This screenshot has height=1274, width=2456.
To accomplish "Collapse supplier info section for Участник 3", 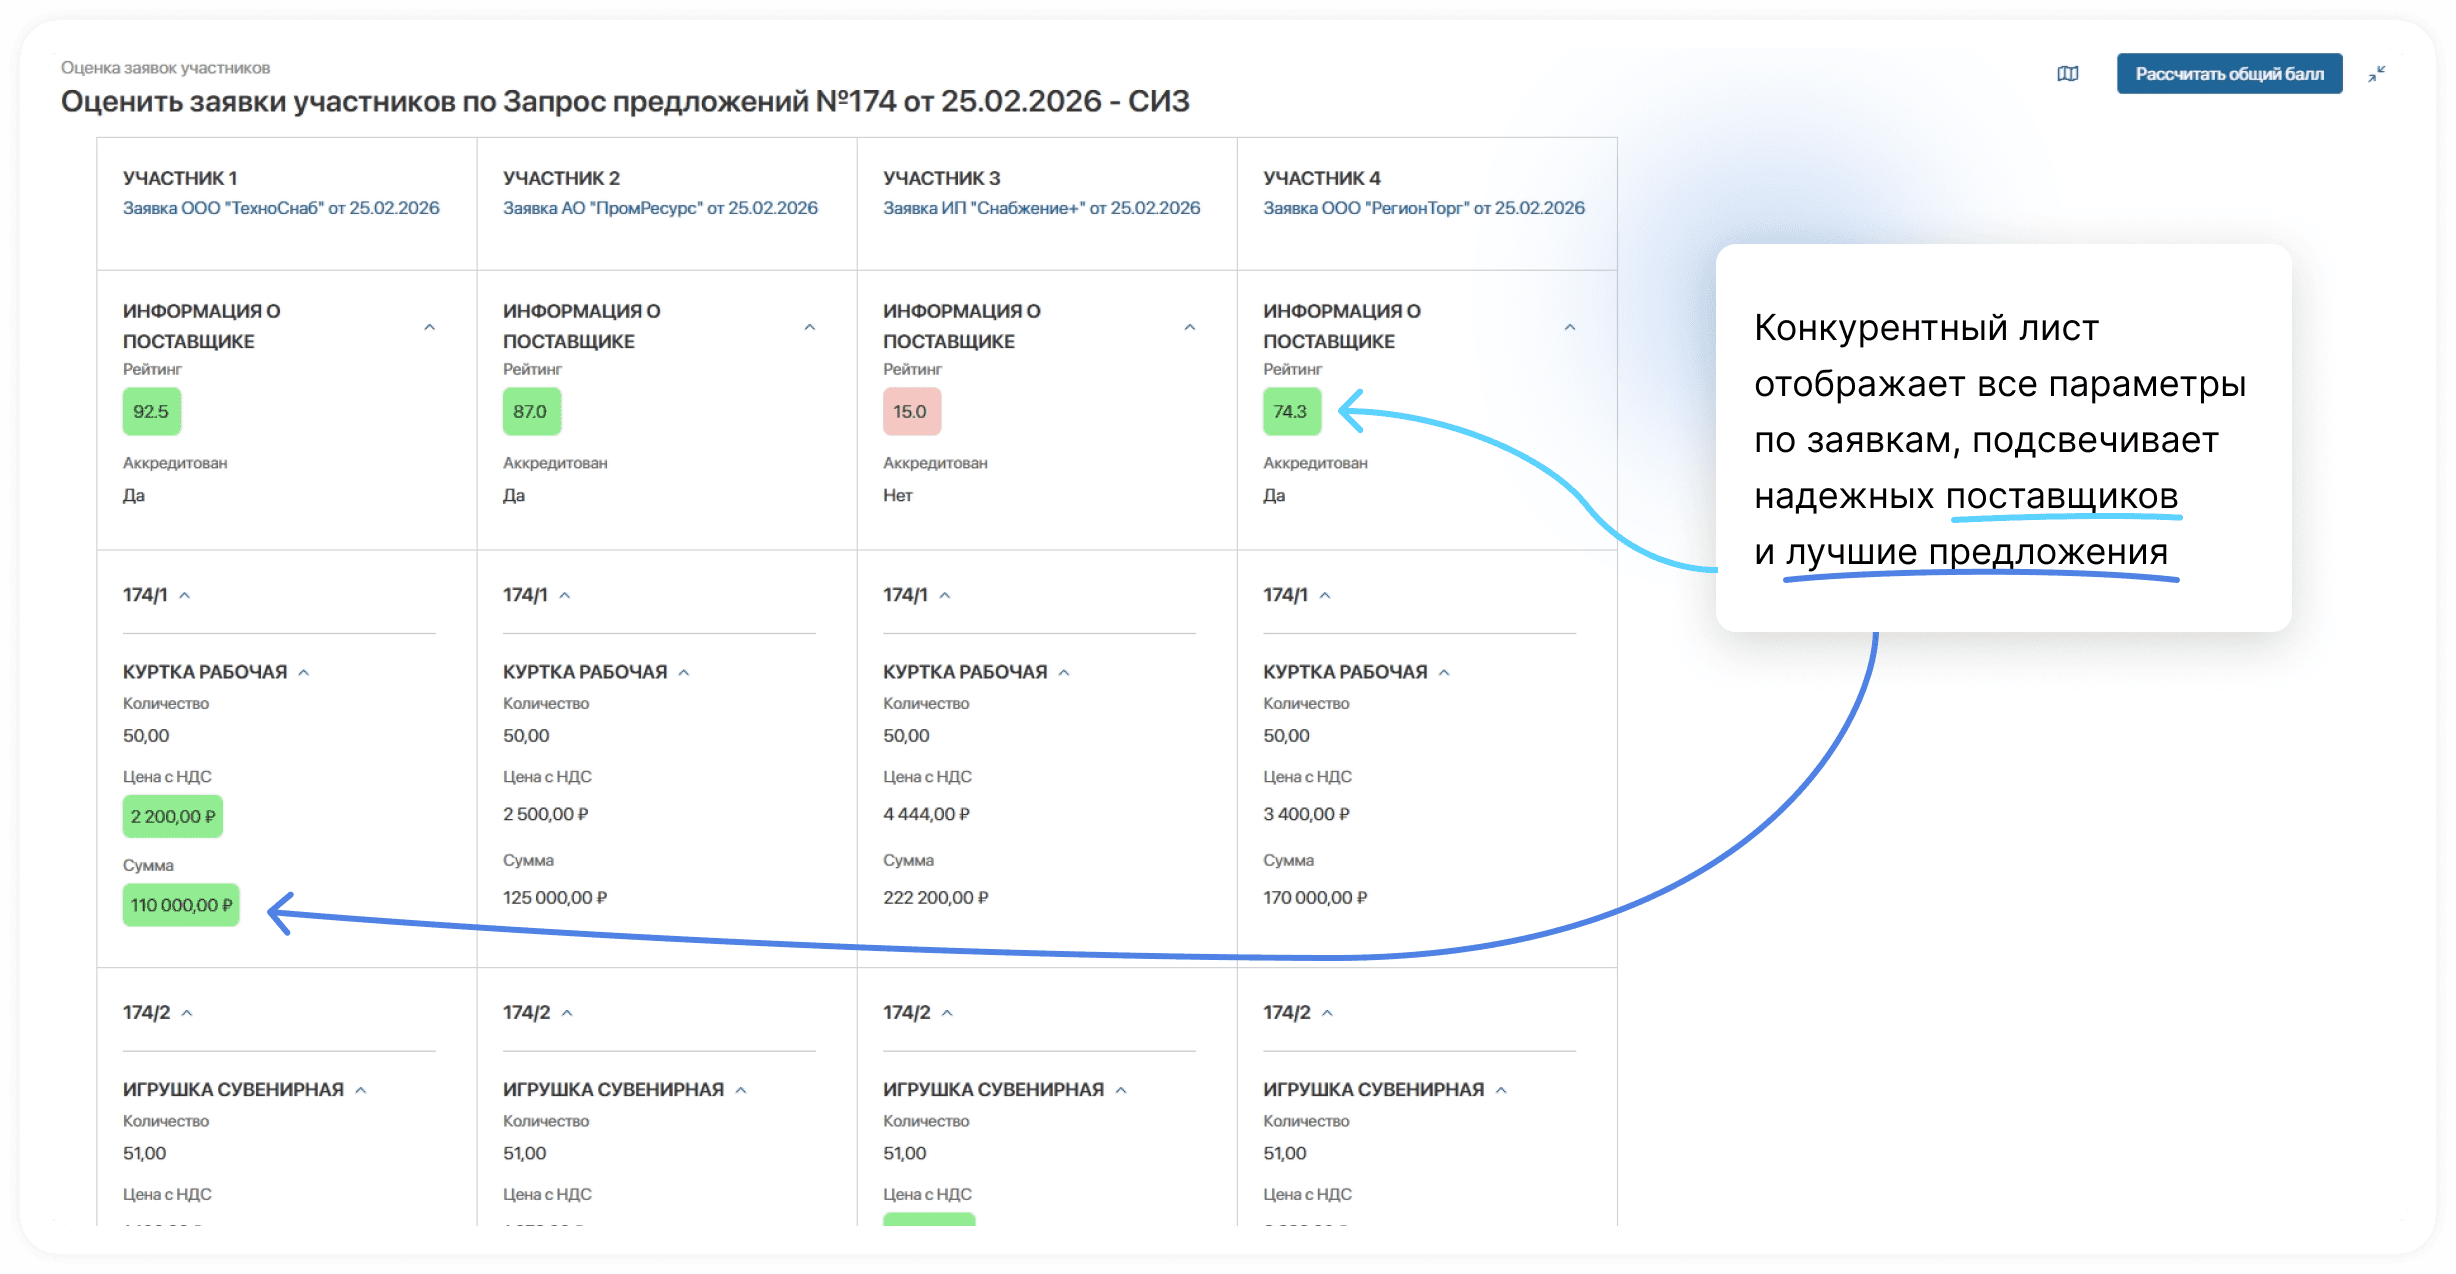I will (1190, 326).
